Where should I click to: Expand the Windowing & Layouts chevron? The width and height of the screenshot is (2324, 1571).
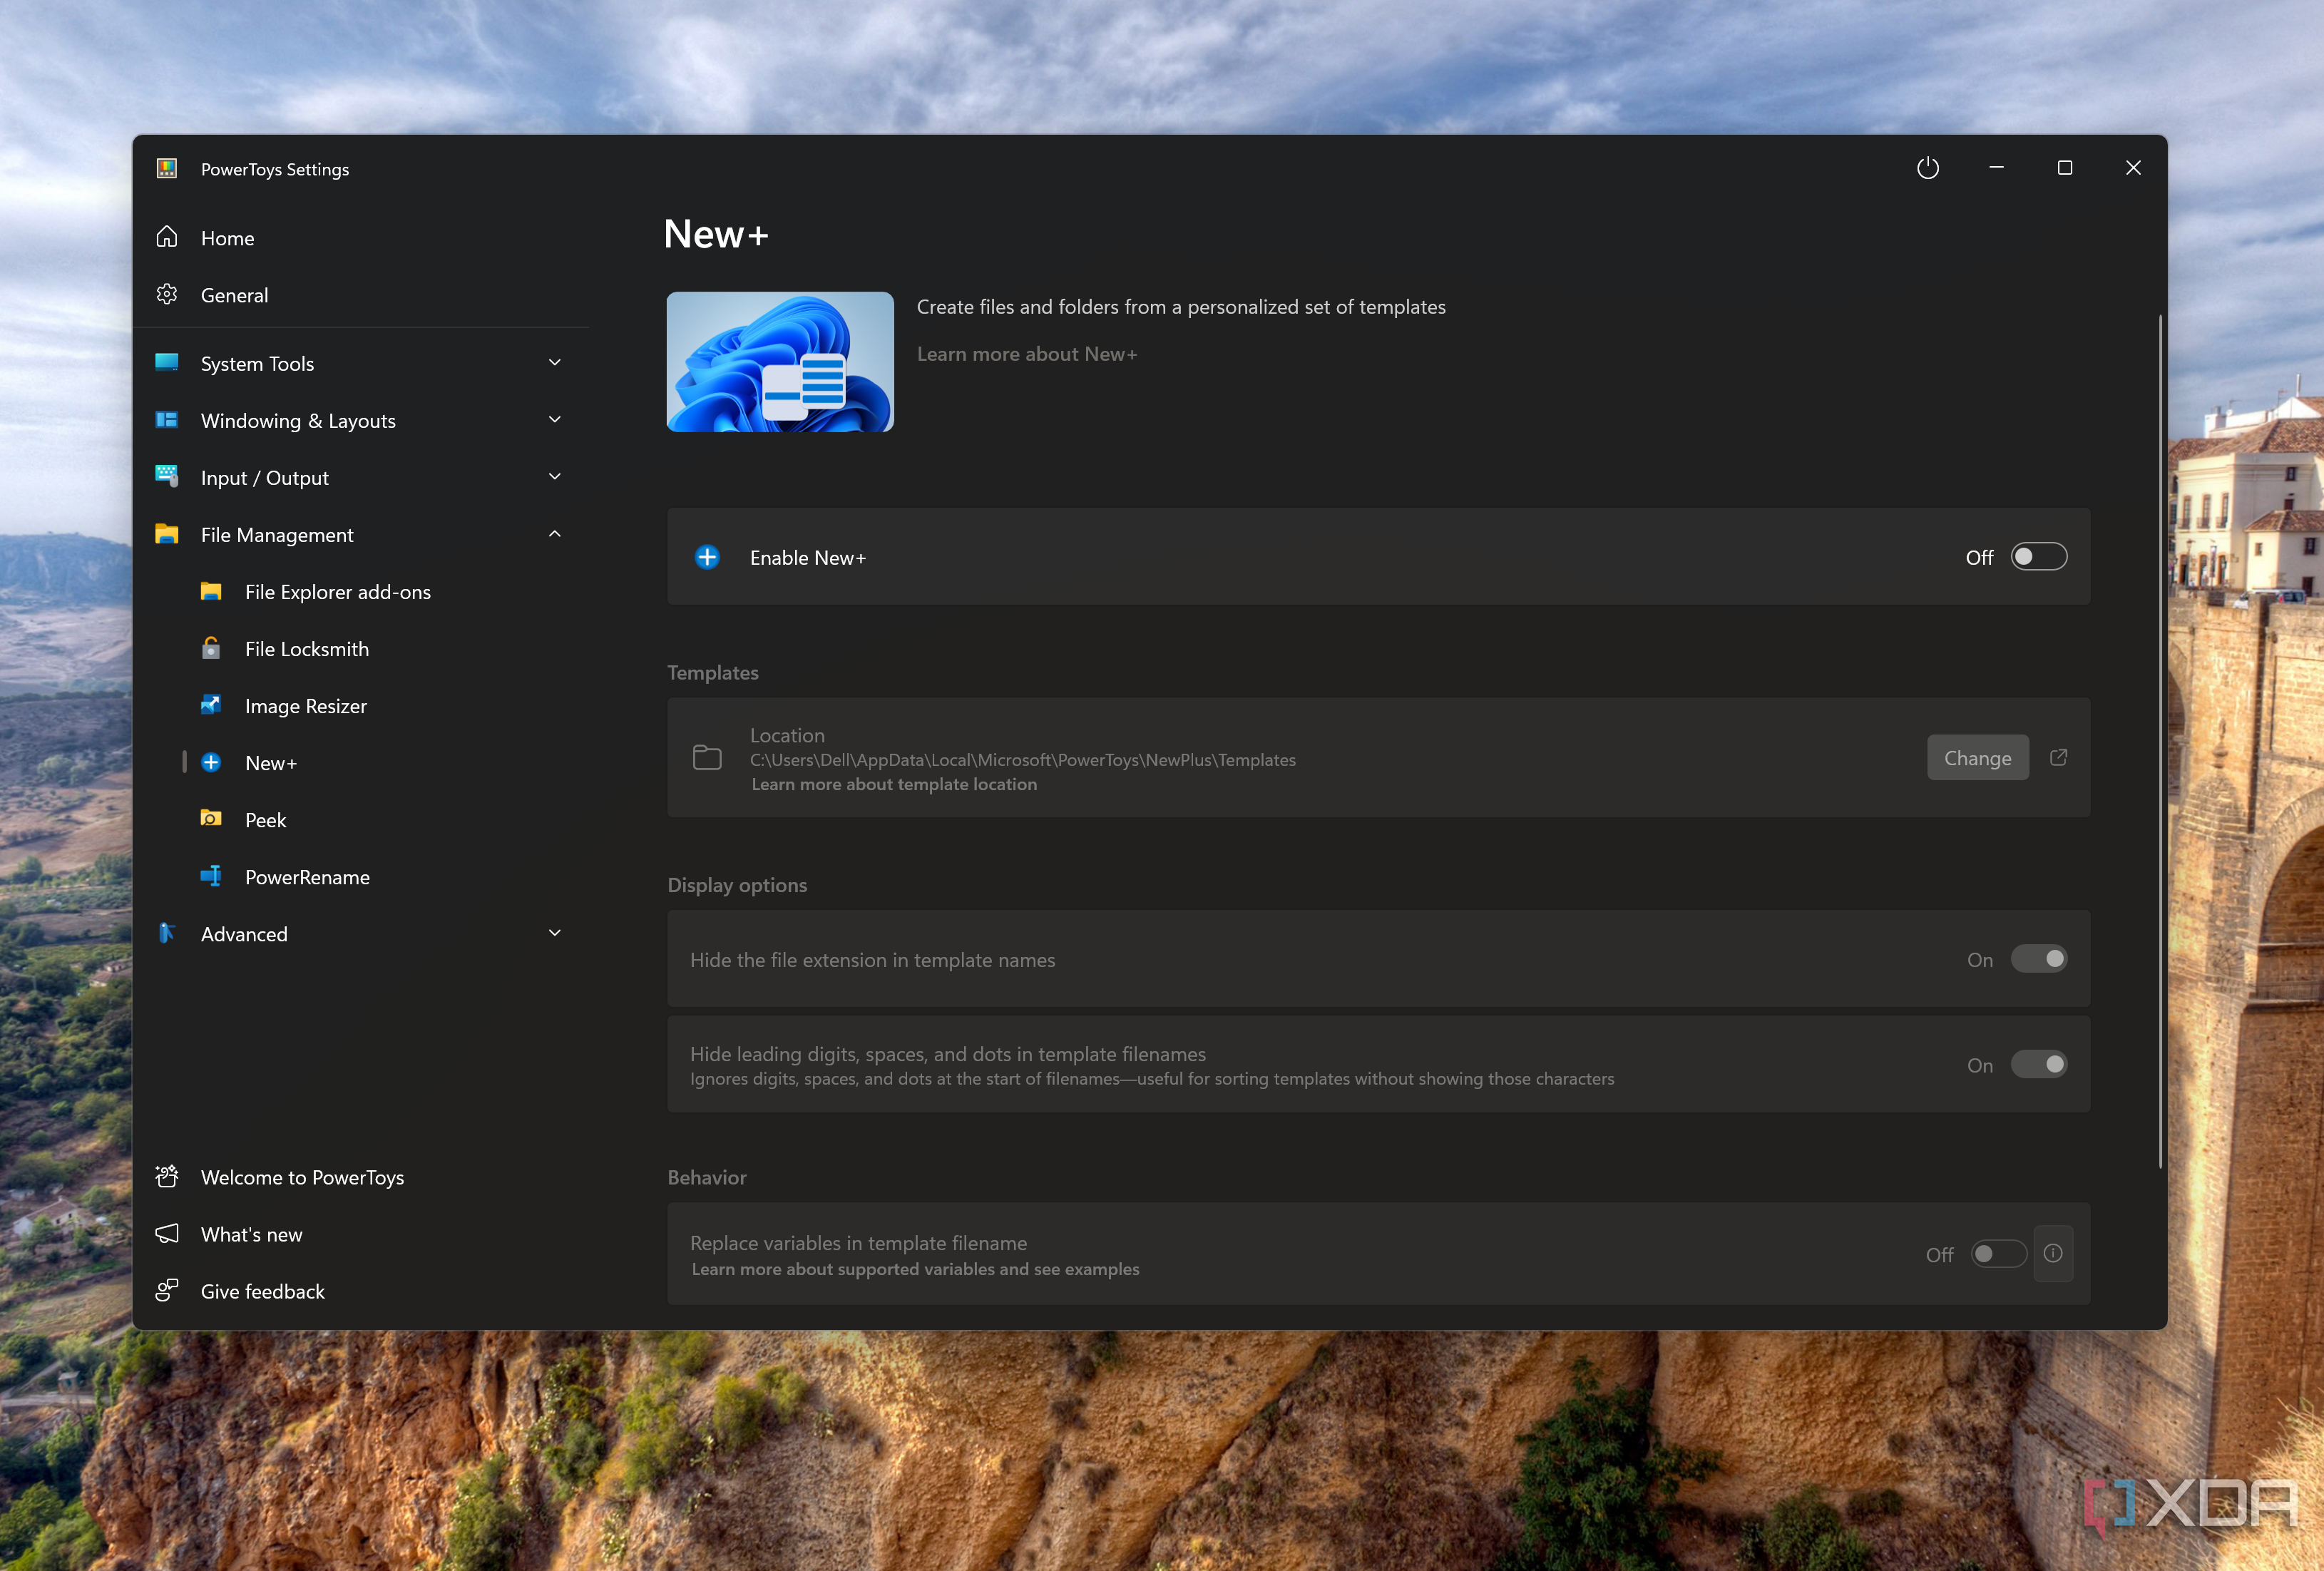555,419
